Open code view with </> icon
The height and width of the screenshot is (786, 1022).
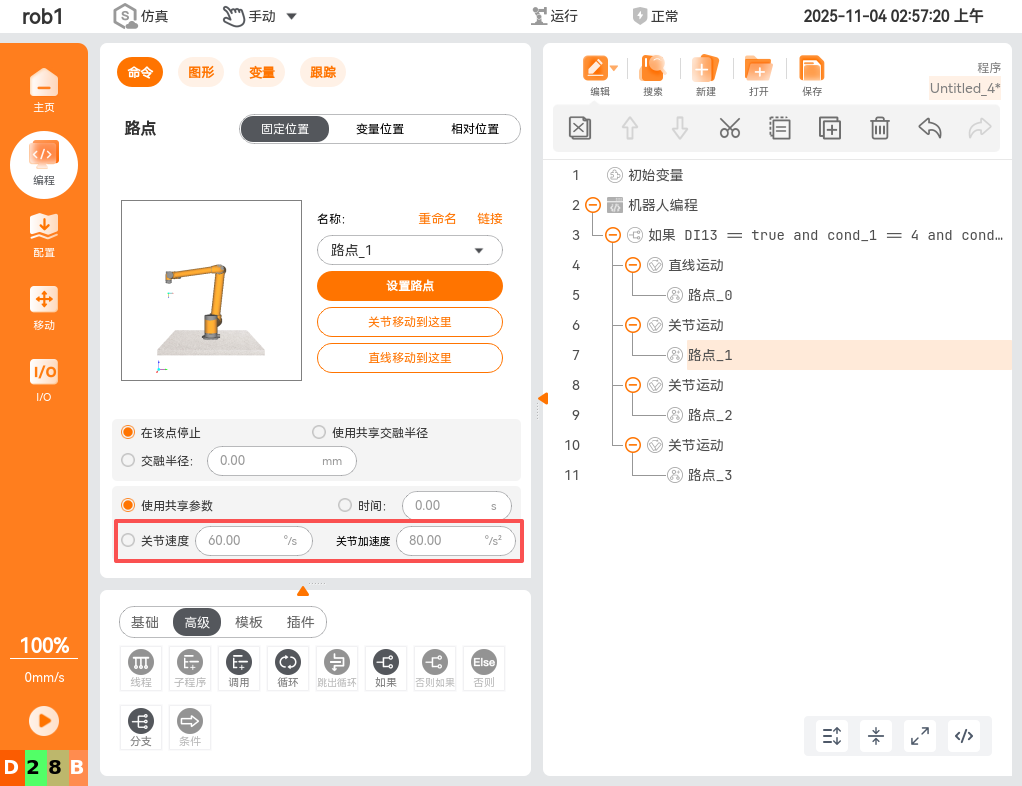[964, 735]
